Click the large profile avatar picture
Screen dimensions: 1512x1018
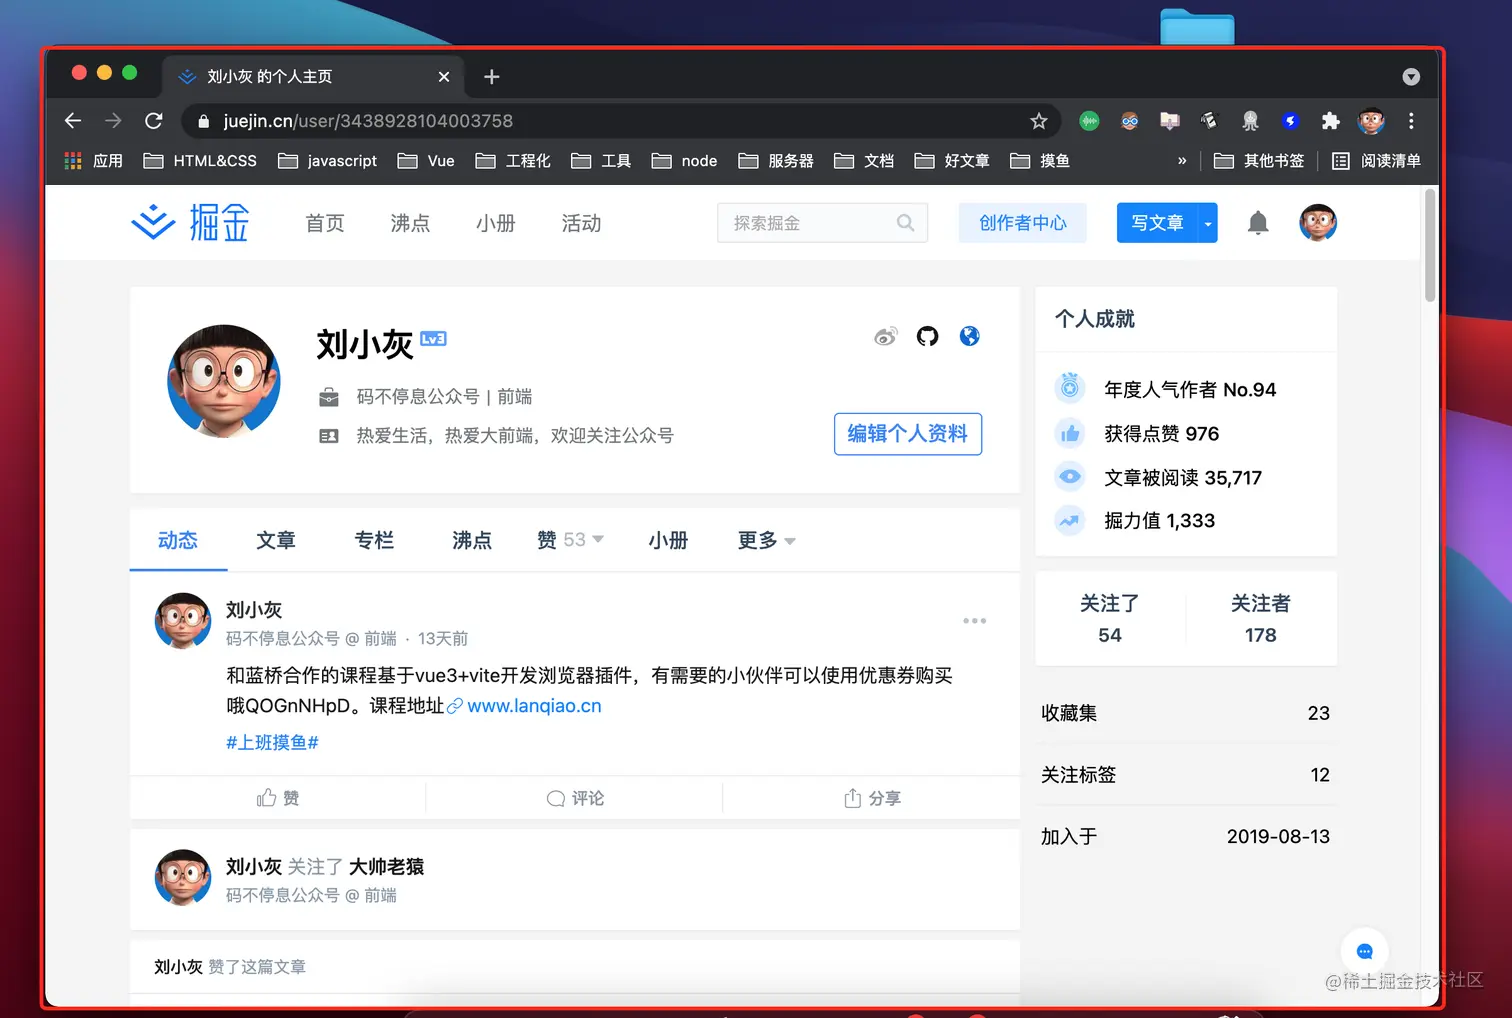(224, 381)
